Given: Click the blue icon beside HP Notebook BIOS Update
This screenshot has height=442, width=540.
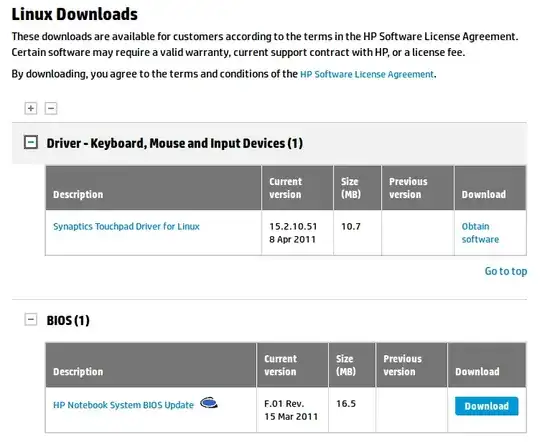Looking at the screenshot, I should [209, 402].
